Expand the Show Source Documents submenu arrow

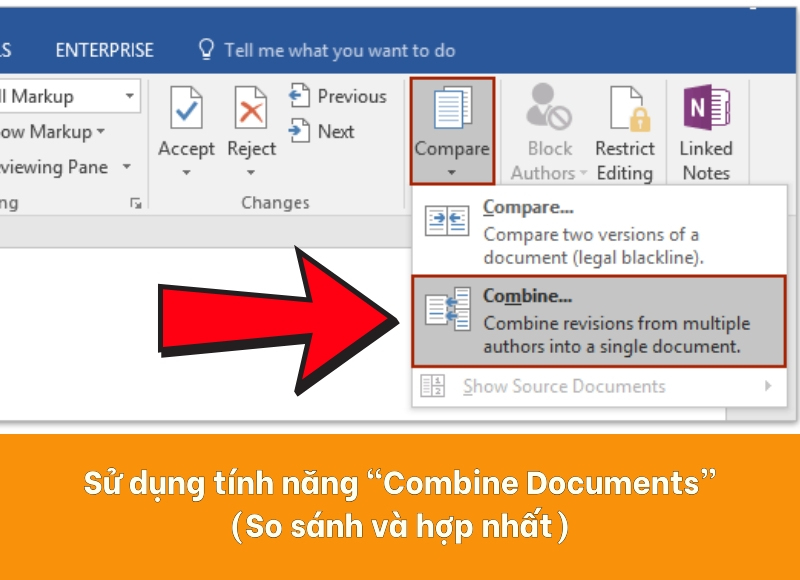pyautogui.click(x=768, y=386)
